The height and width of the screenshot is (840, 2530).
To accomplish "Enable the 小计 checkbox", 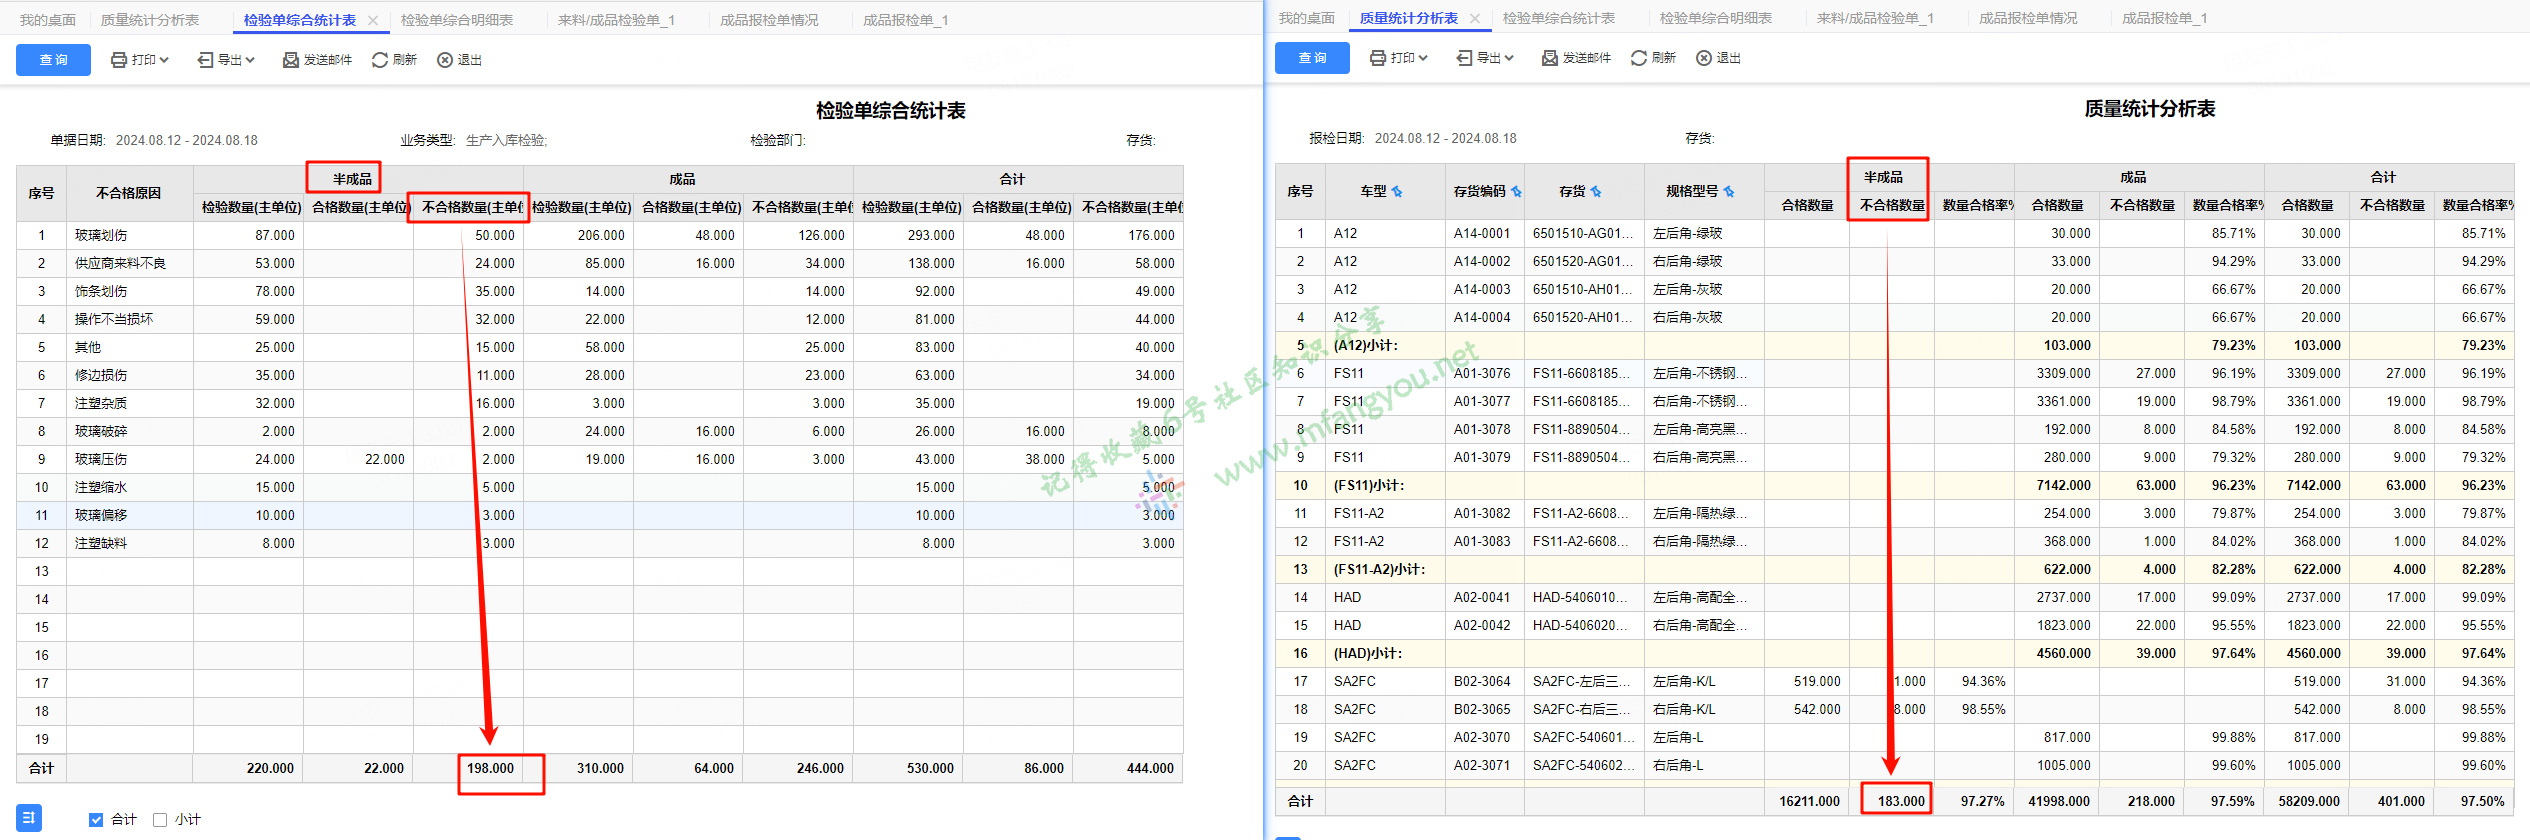I will (x=160, y=820).
